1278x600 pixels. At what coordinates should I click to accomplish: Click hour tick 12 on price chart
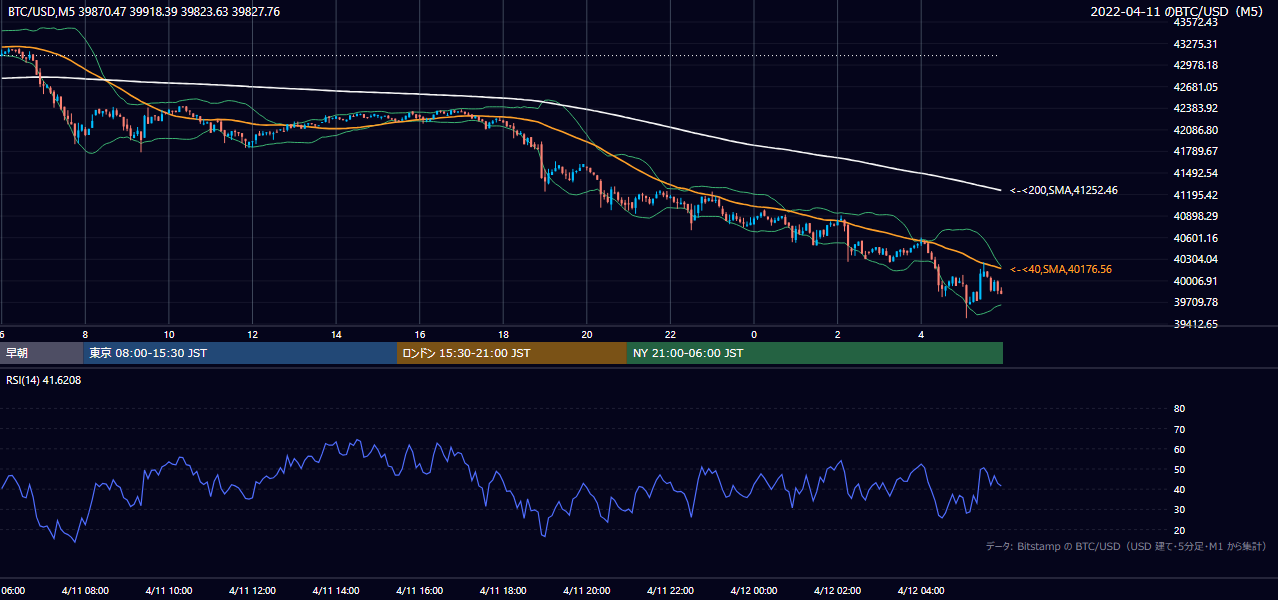pos(252,334)
